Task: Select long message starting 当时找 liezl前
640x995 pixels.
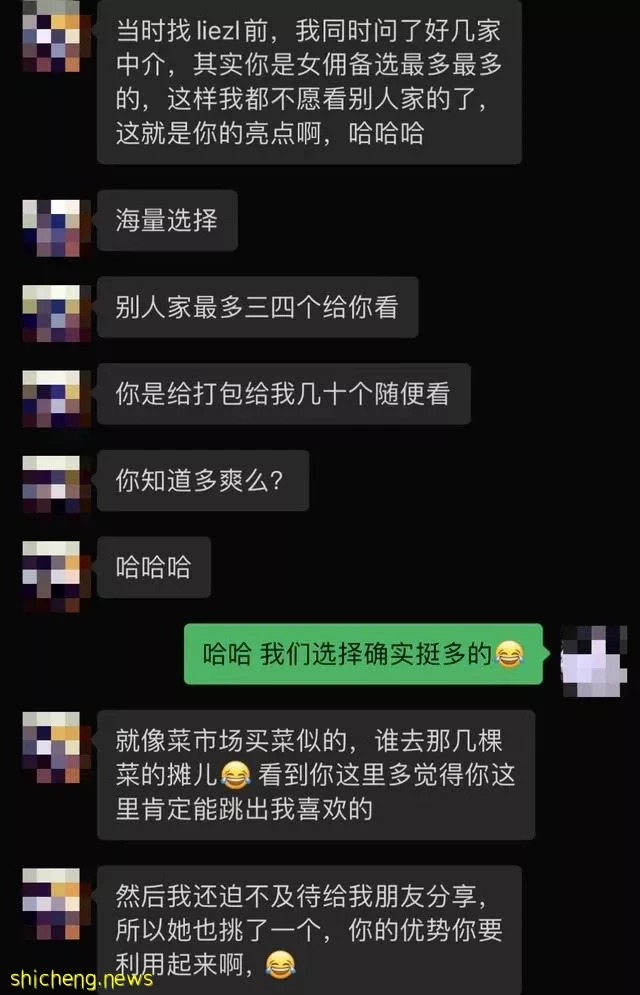Action: click(310, 82)
